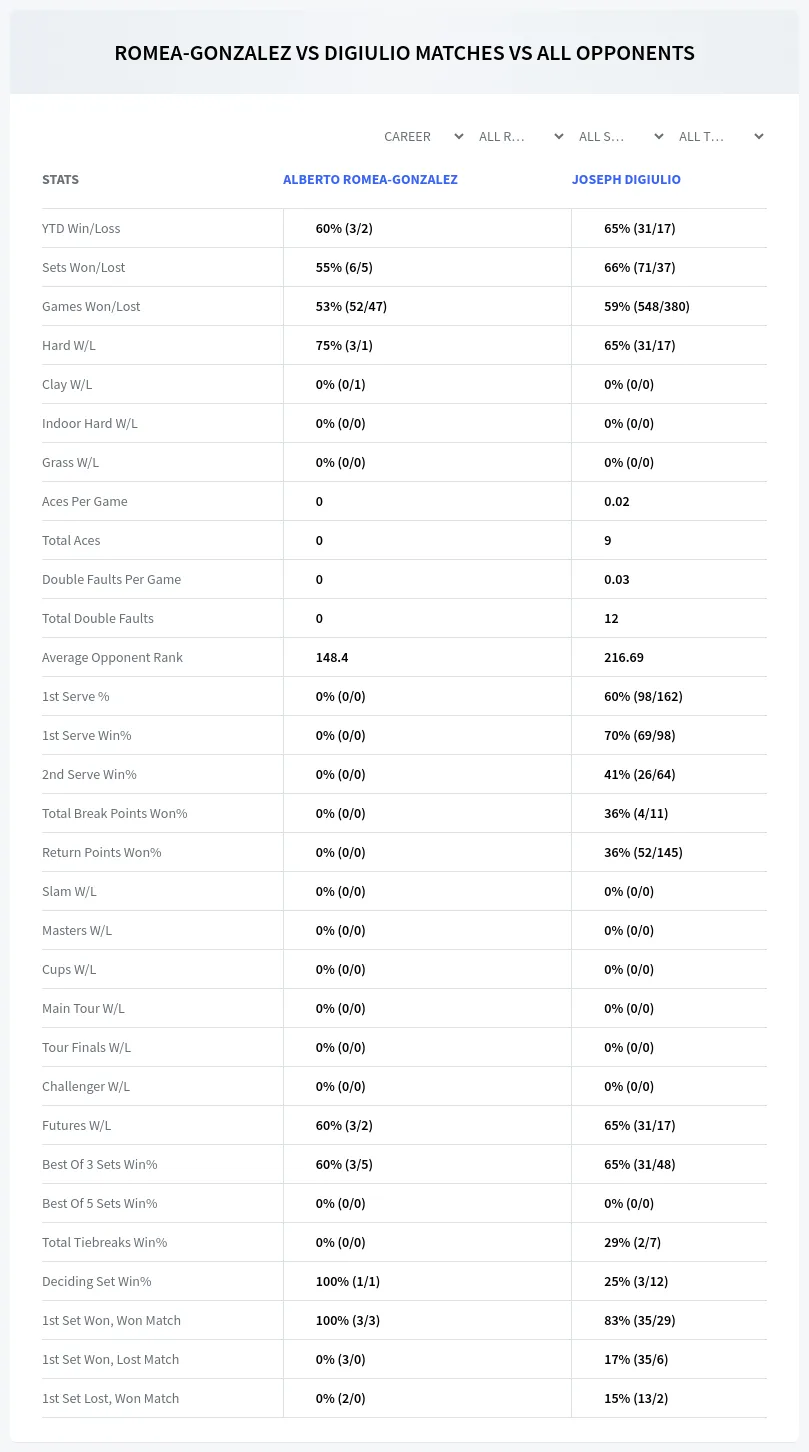This screenshot has width=809, height=1452.
Task: Click the page title heading text
Action: tap(404, 53)
